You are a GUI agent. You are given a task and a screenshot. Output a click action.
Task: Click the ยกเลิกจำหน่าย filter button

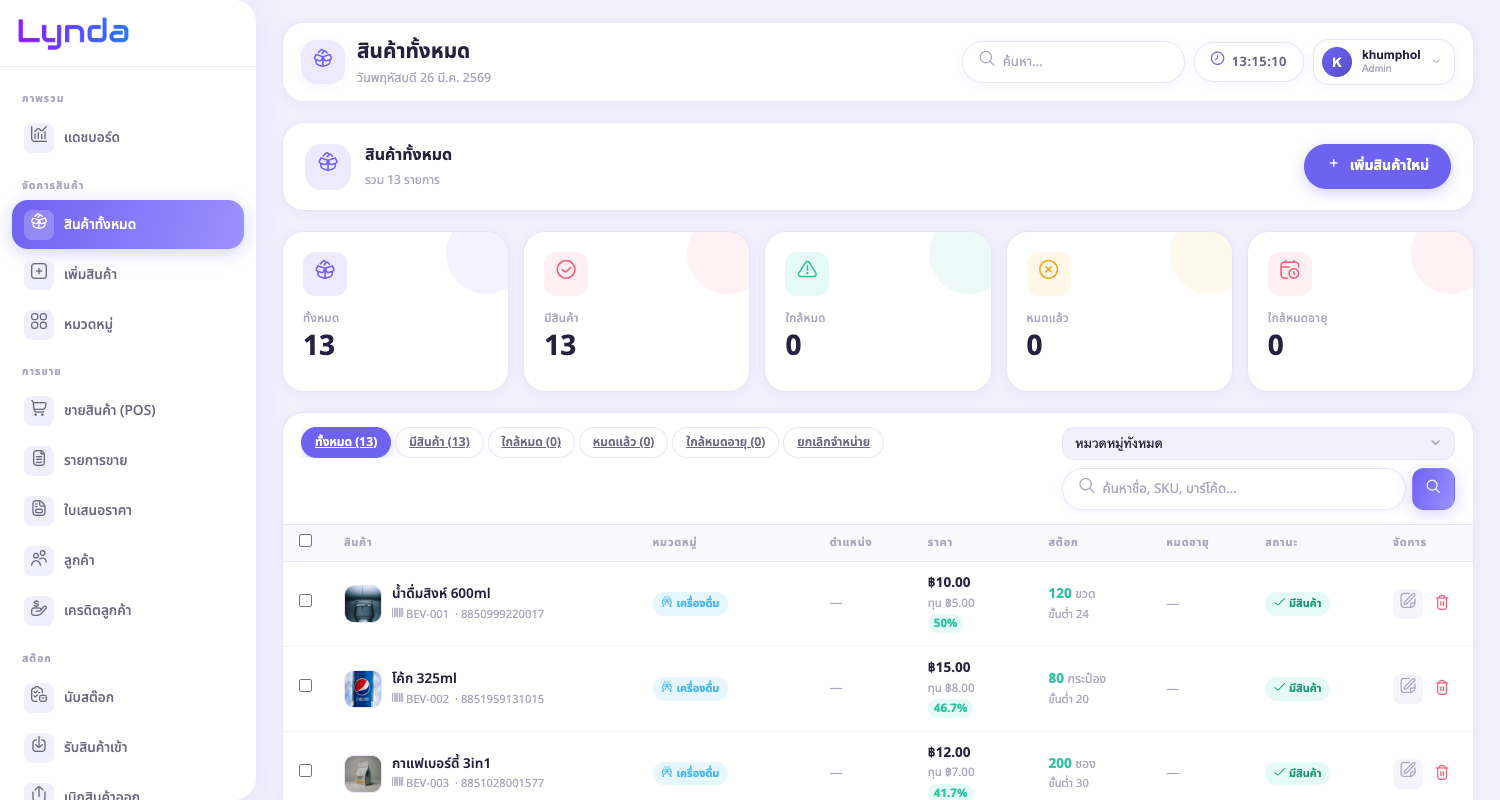click(x=833, y=442)
